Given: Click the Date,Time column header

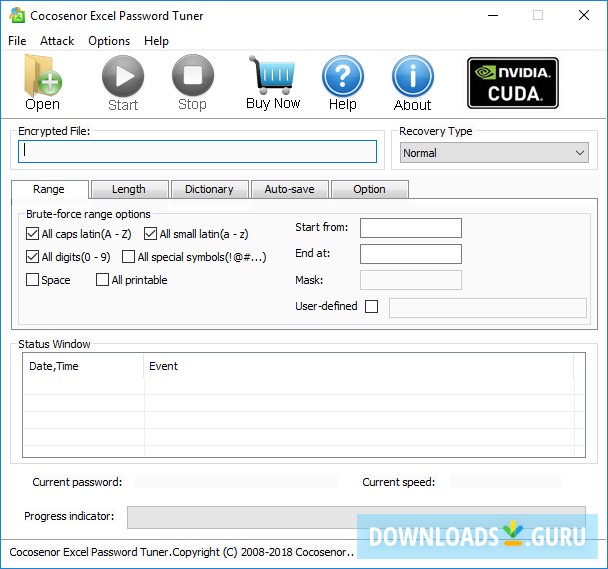Looking at the screenshot, I should click(83, 366).
